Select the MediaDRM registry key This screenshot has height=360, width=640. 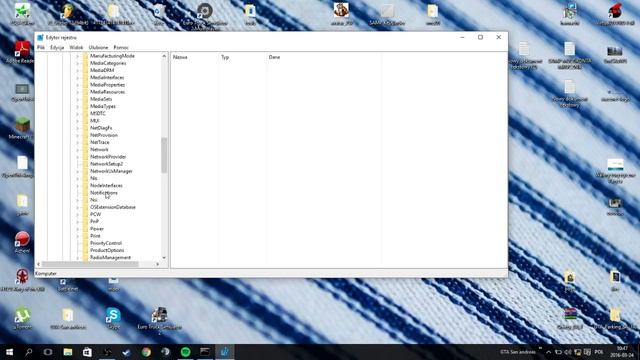click(x=102, y=70)
